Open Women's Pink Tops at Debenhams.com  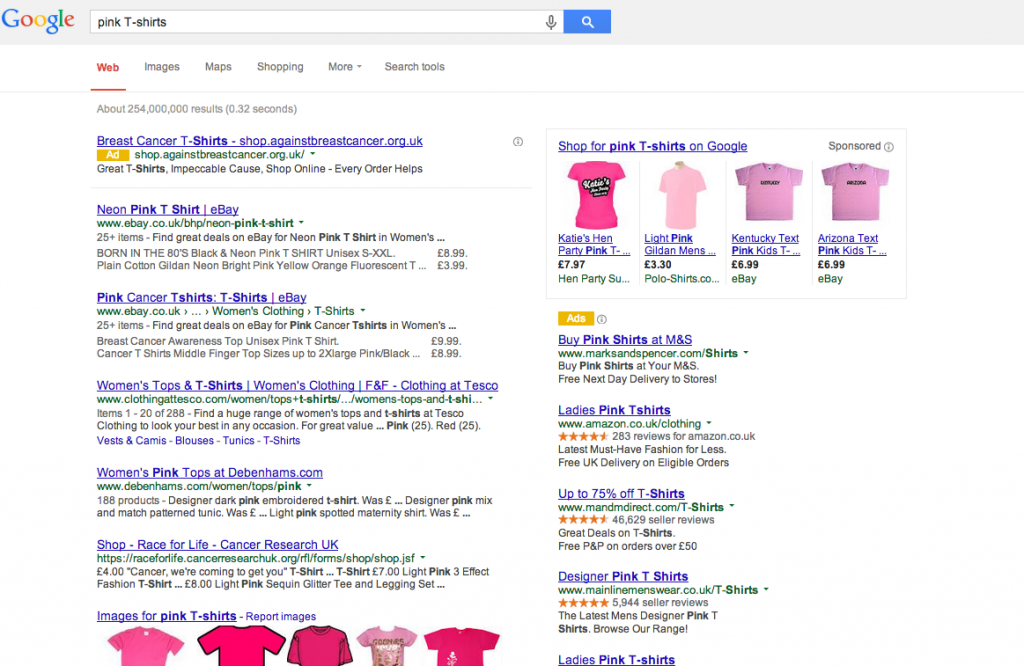210,472
